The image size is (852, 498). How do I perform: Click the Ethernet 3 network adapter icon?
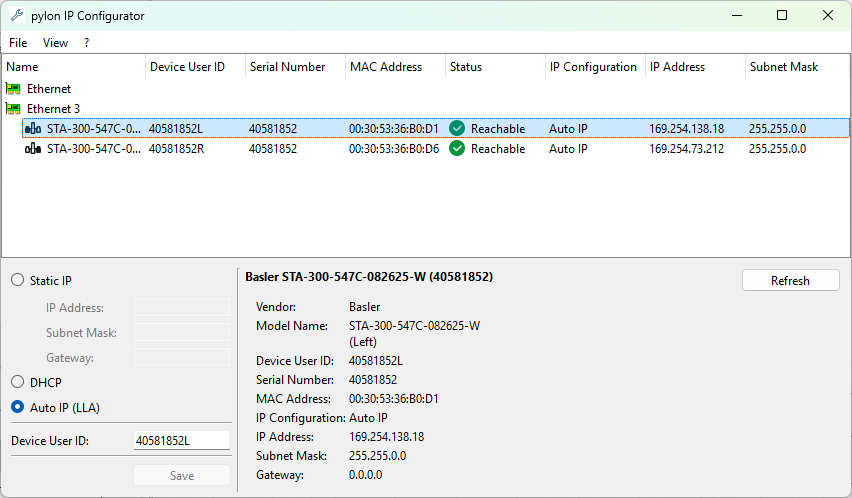point(13,109)
